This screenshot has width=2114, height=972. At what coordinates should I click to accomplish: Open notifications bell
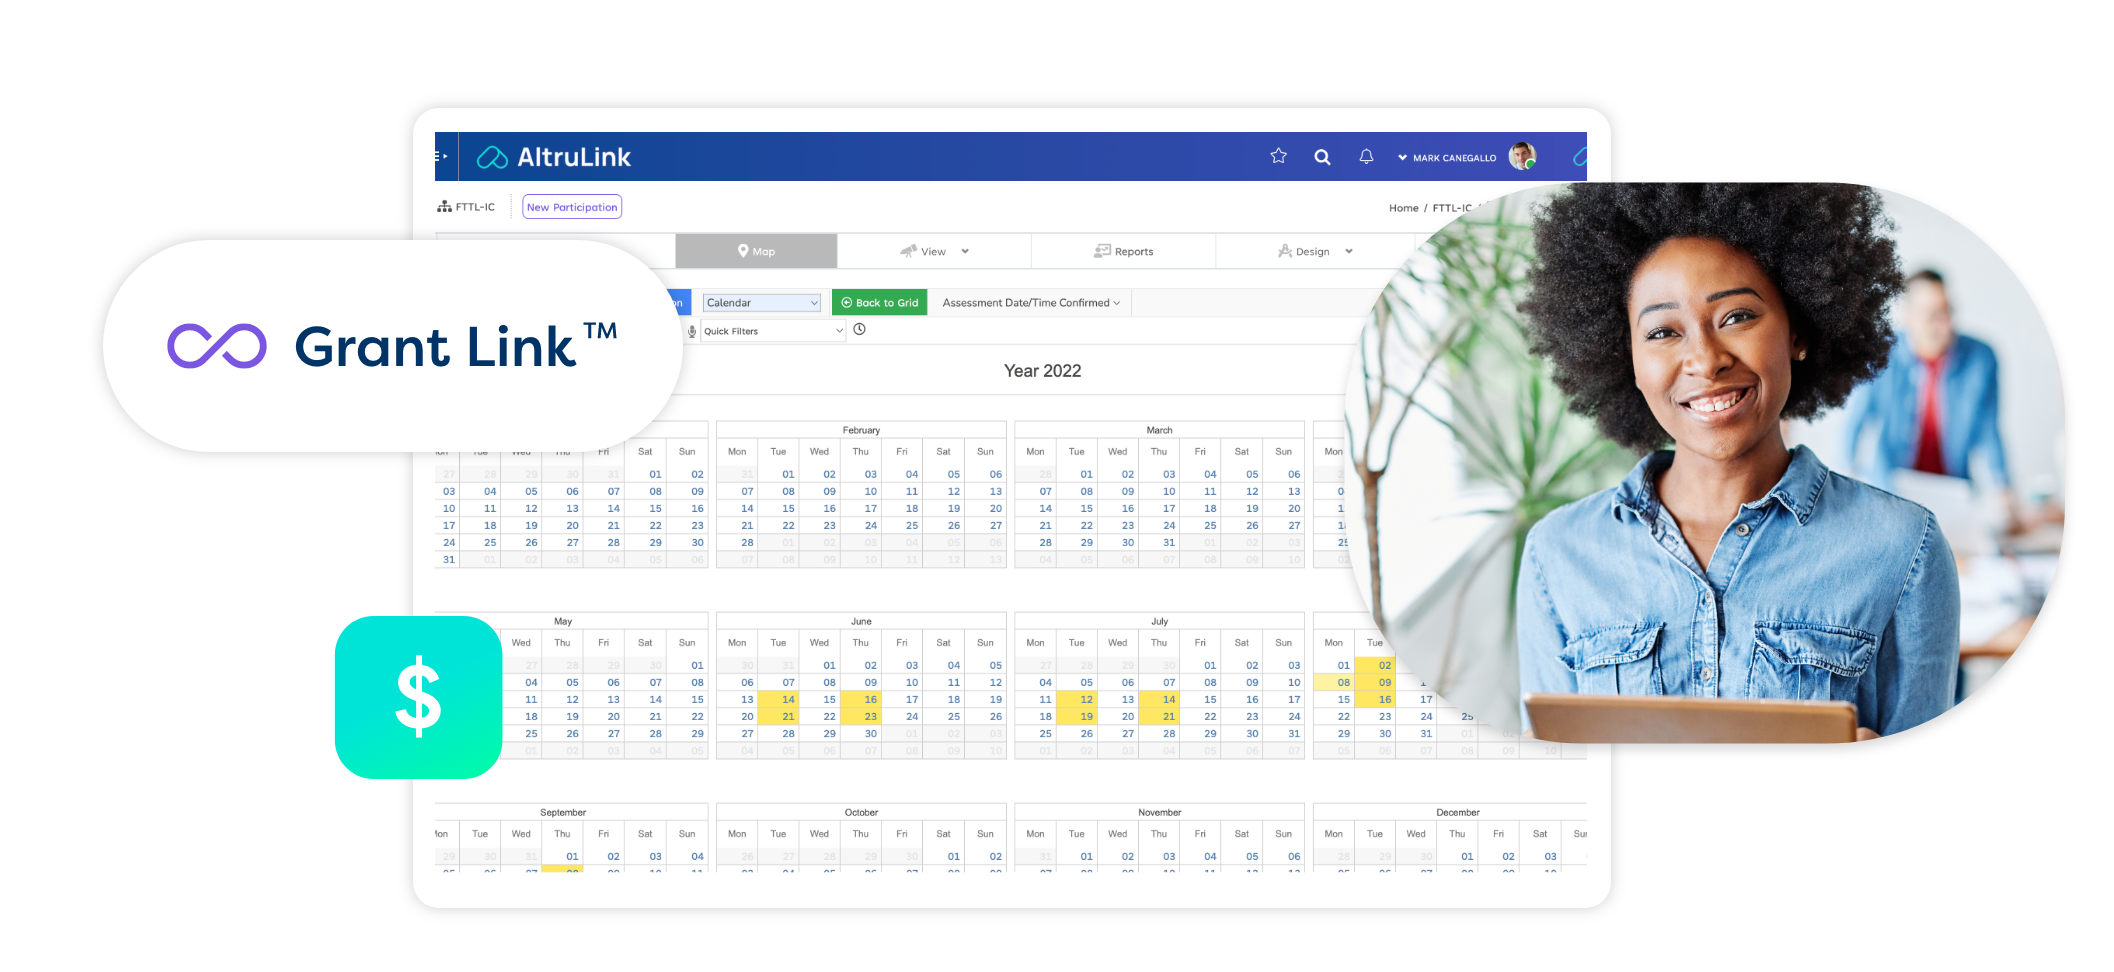(1366, 156)
